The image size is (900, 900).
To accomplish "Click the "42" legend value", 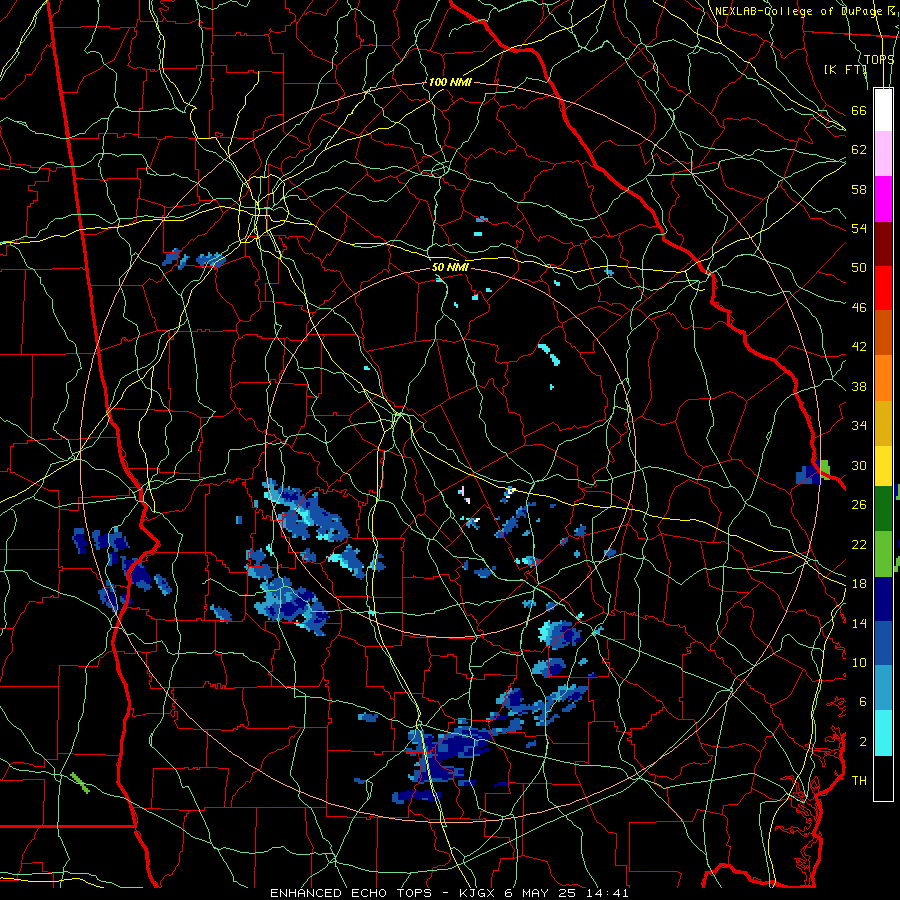I will 859,347.
